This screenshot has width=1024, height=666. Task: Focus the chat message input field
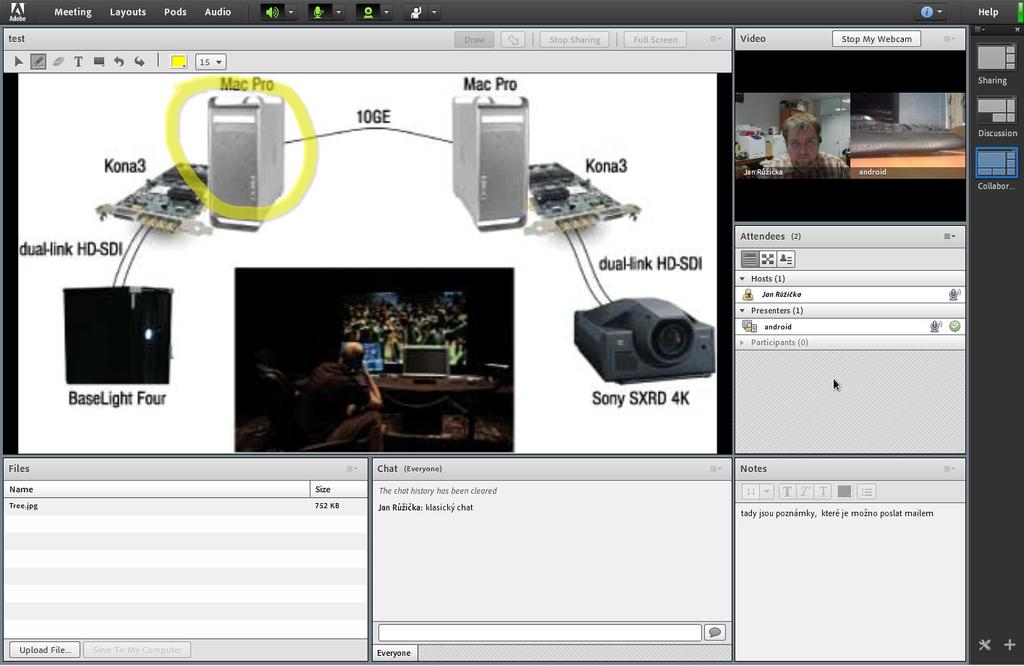coord(539,633)
